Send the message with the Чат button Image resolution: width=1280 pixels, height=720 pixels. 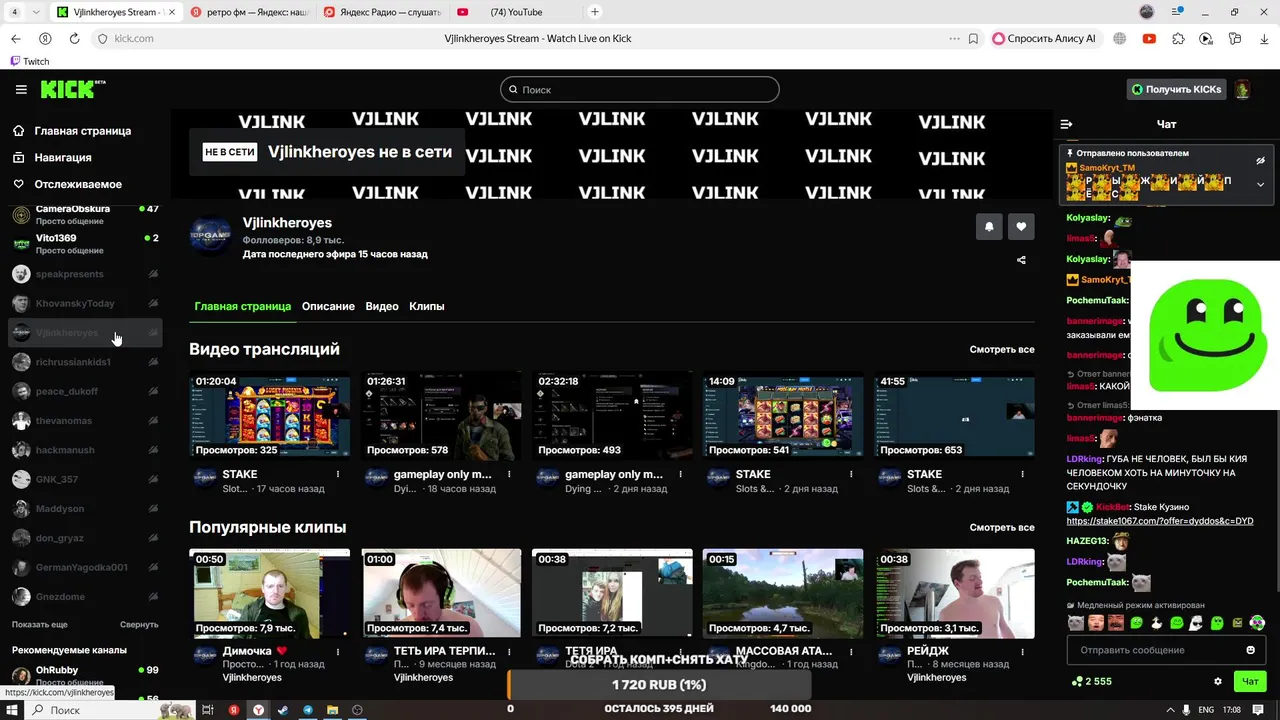[1250, 681]
